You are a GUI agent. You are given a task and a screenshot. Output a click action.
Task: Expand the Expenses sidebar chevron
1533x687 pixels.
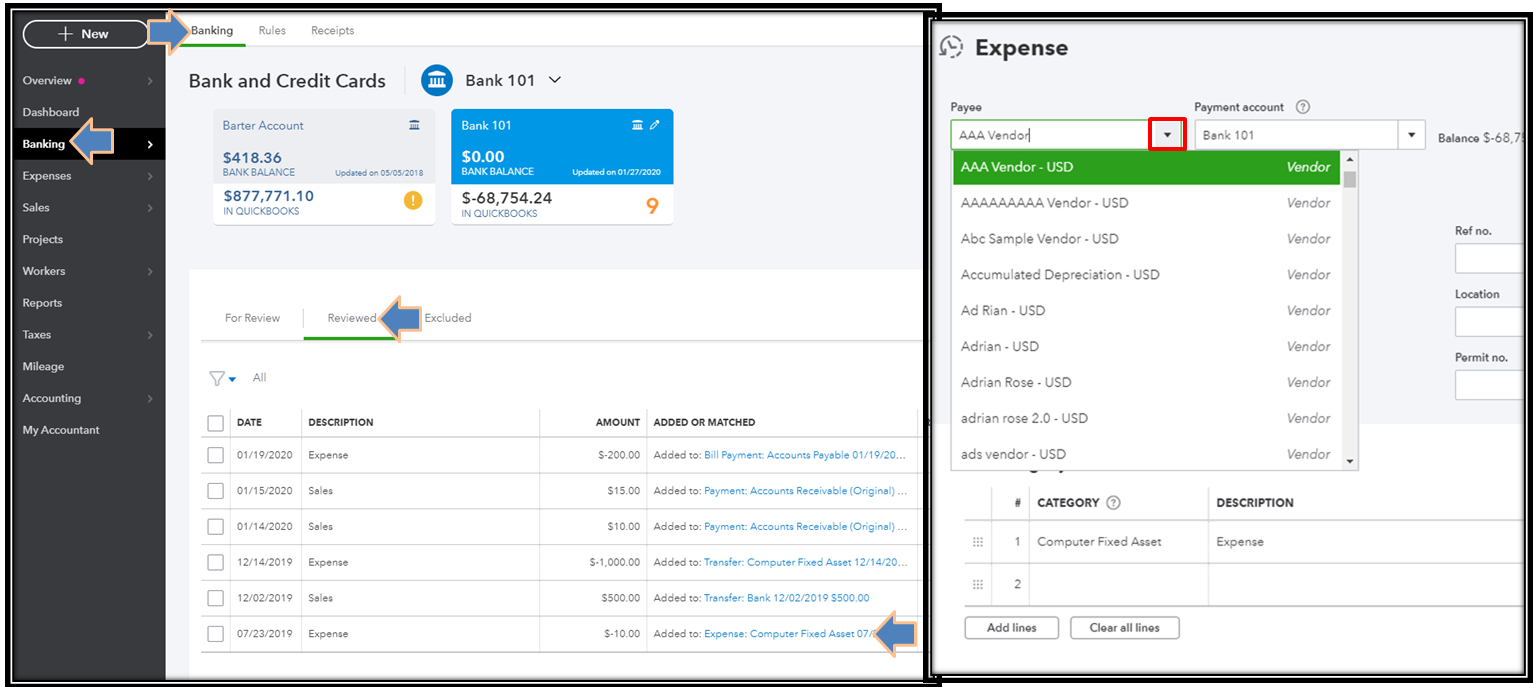coord(150,176)
